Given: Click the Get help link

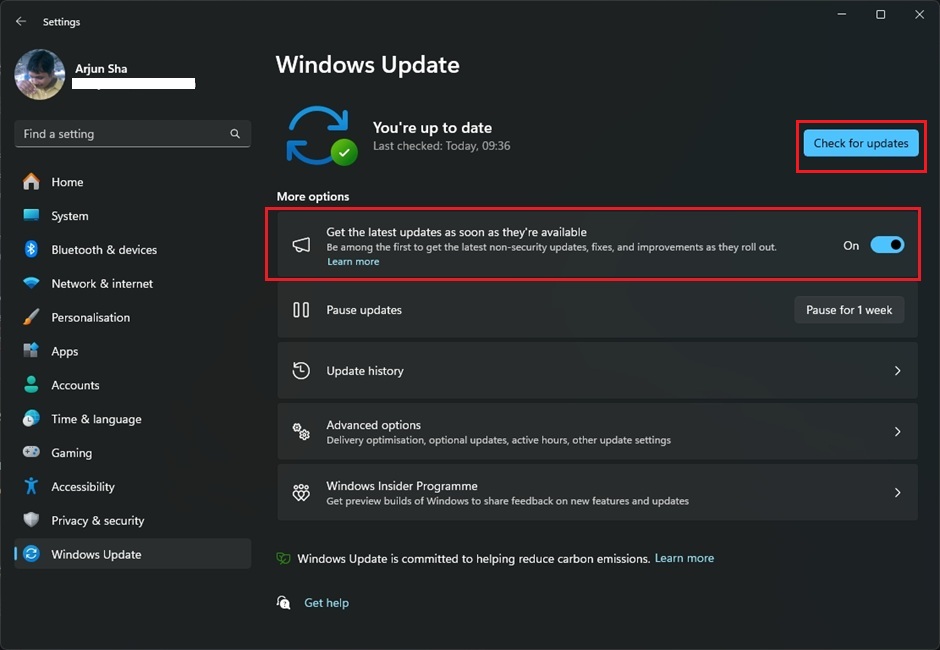Looking at the screenshot, I should click(326, 603).
